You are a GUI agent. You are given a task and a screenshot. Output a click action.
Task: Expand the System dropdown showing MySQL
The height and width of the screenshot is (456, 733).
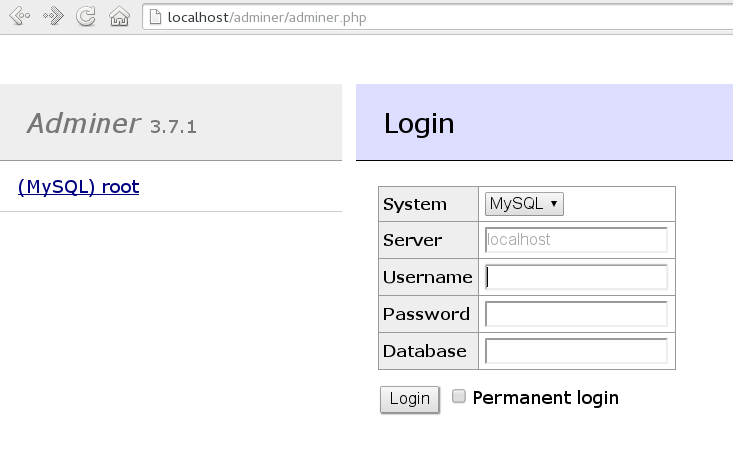point(525,204)
